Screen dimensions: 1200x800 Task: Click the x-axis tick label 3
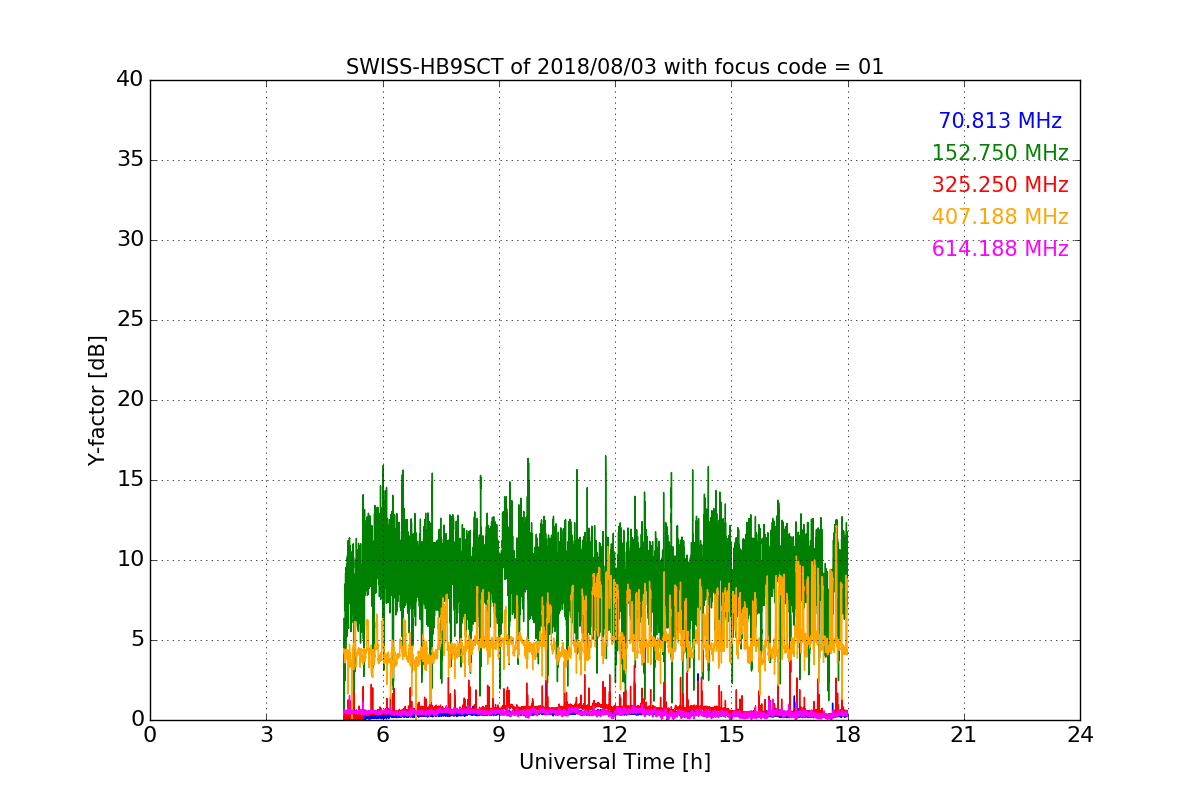pos(266,735)
